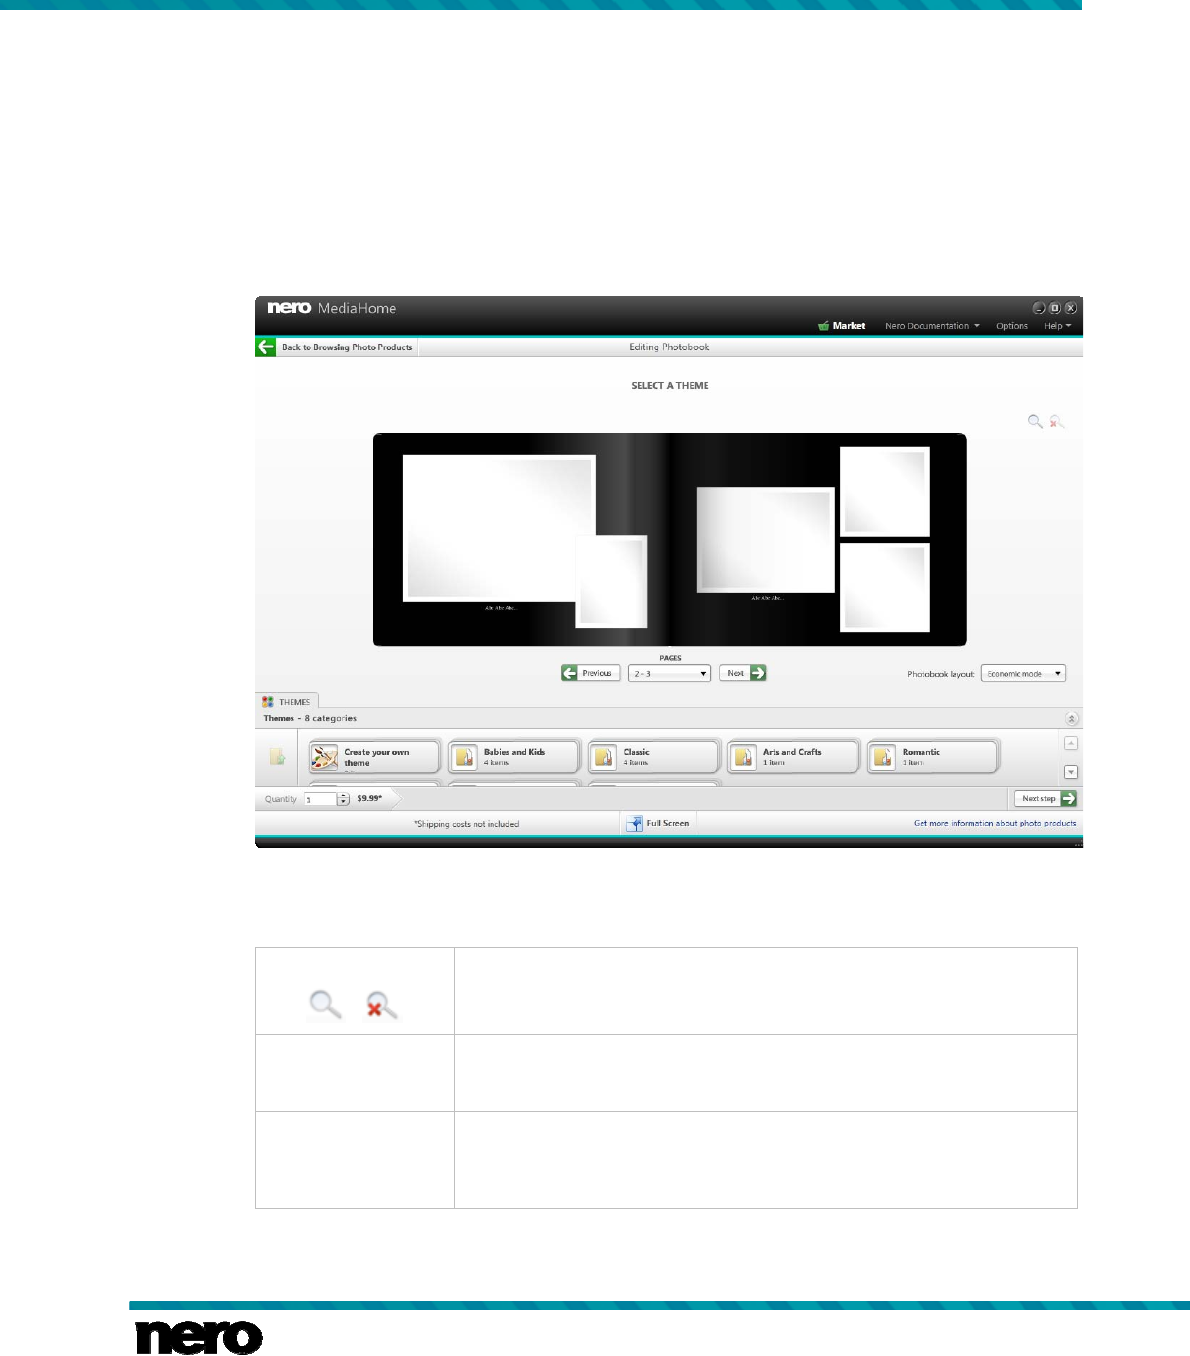Click the left page caption placeholder text
Image resolution: width=1190 pixels, height=1356 pixels.
point(501,608)
